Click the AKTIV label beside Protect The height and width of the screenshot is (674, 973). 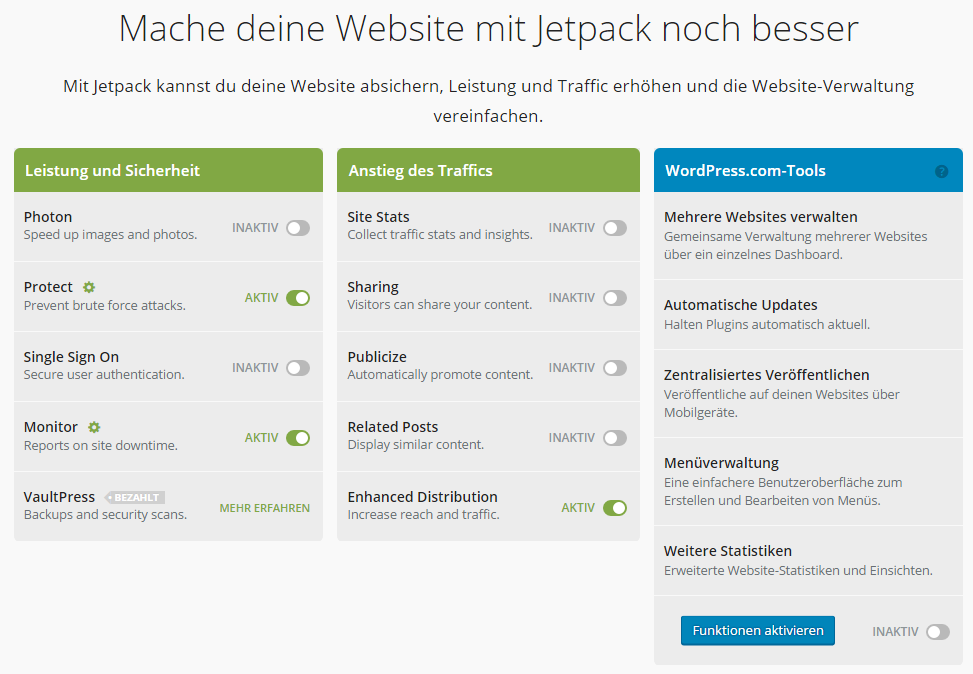[261, 298]
